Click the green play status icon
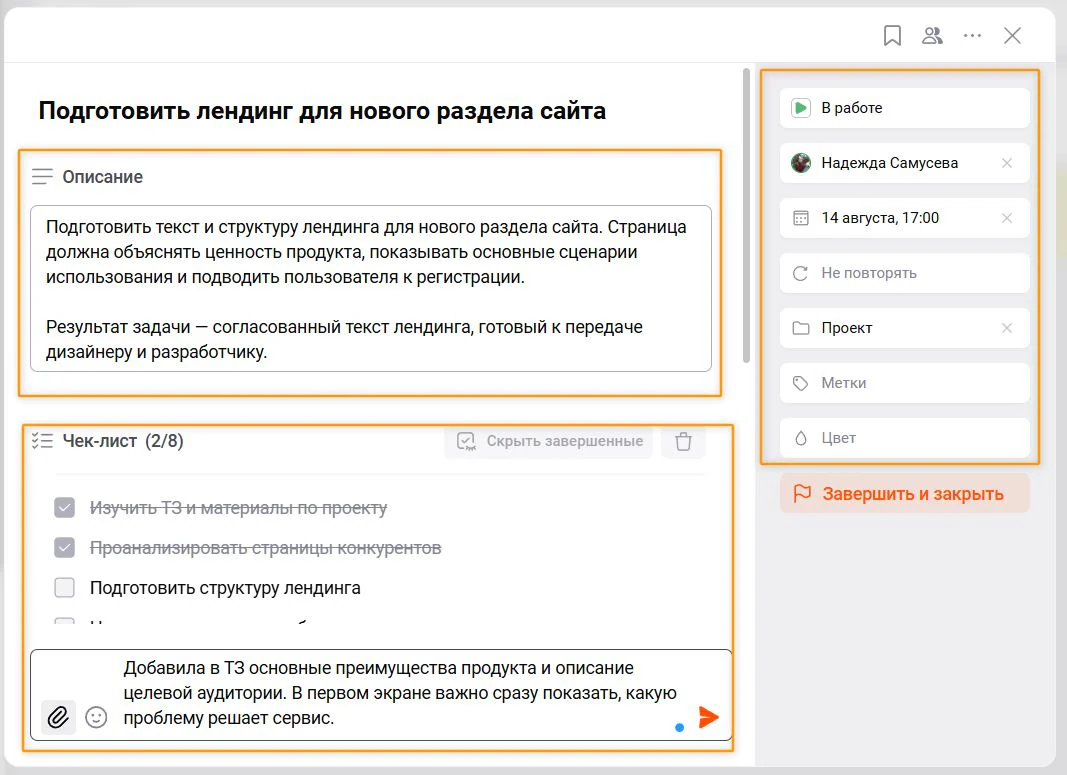Image resolution: width=1067 pixels, height=775 pixels. (x=801, y=108)
